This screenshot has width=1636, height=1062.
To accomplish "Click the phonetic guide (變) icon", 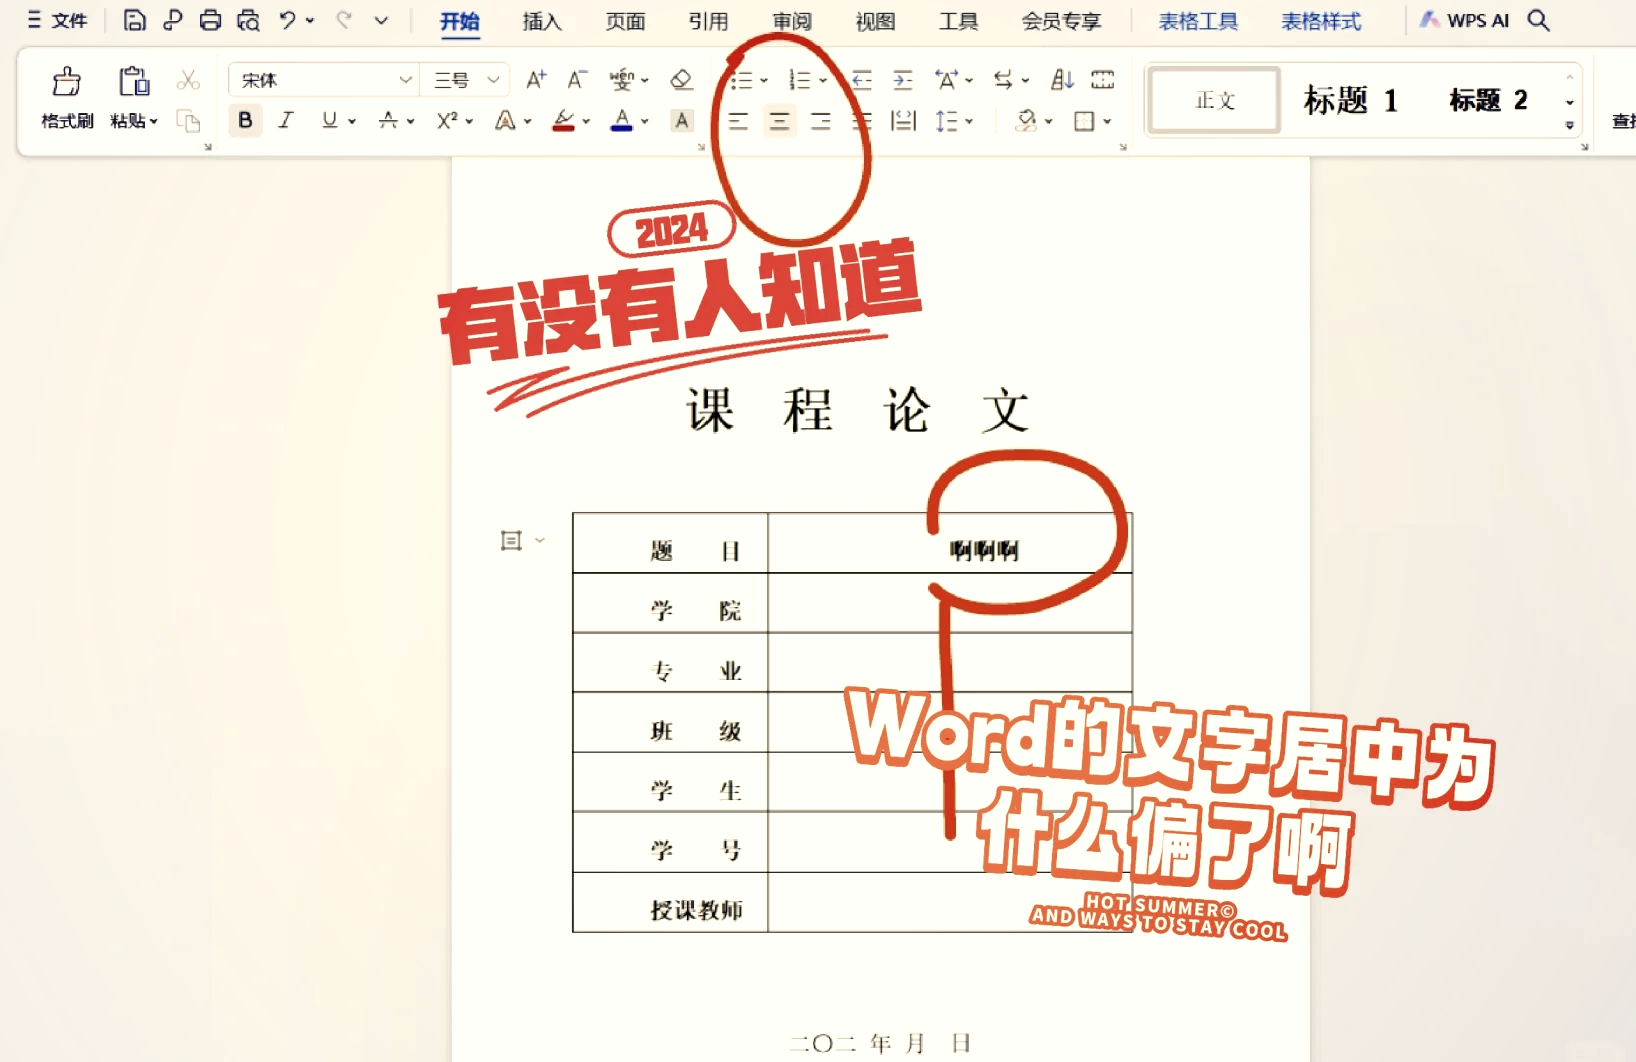I will pyautogui.click(x=622, y=79).
